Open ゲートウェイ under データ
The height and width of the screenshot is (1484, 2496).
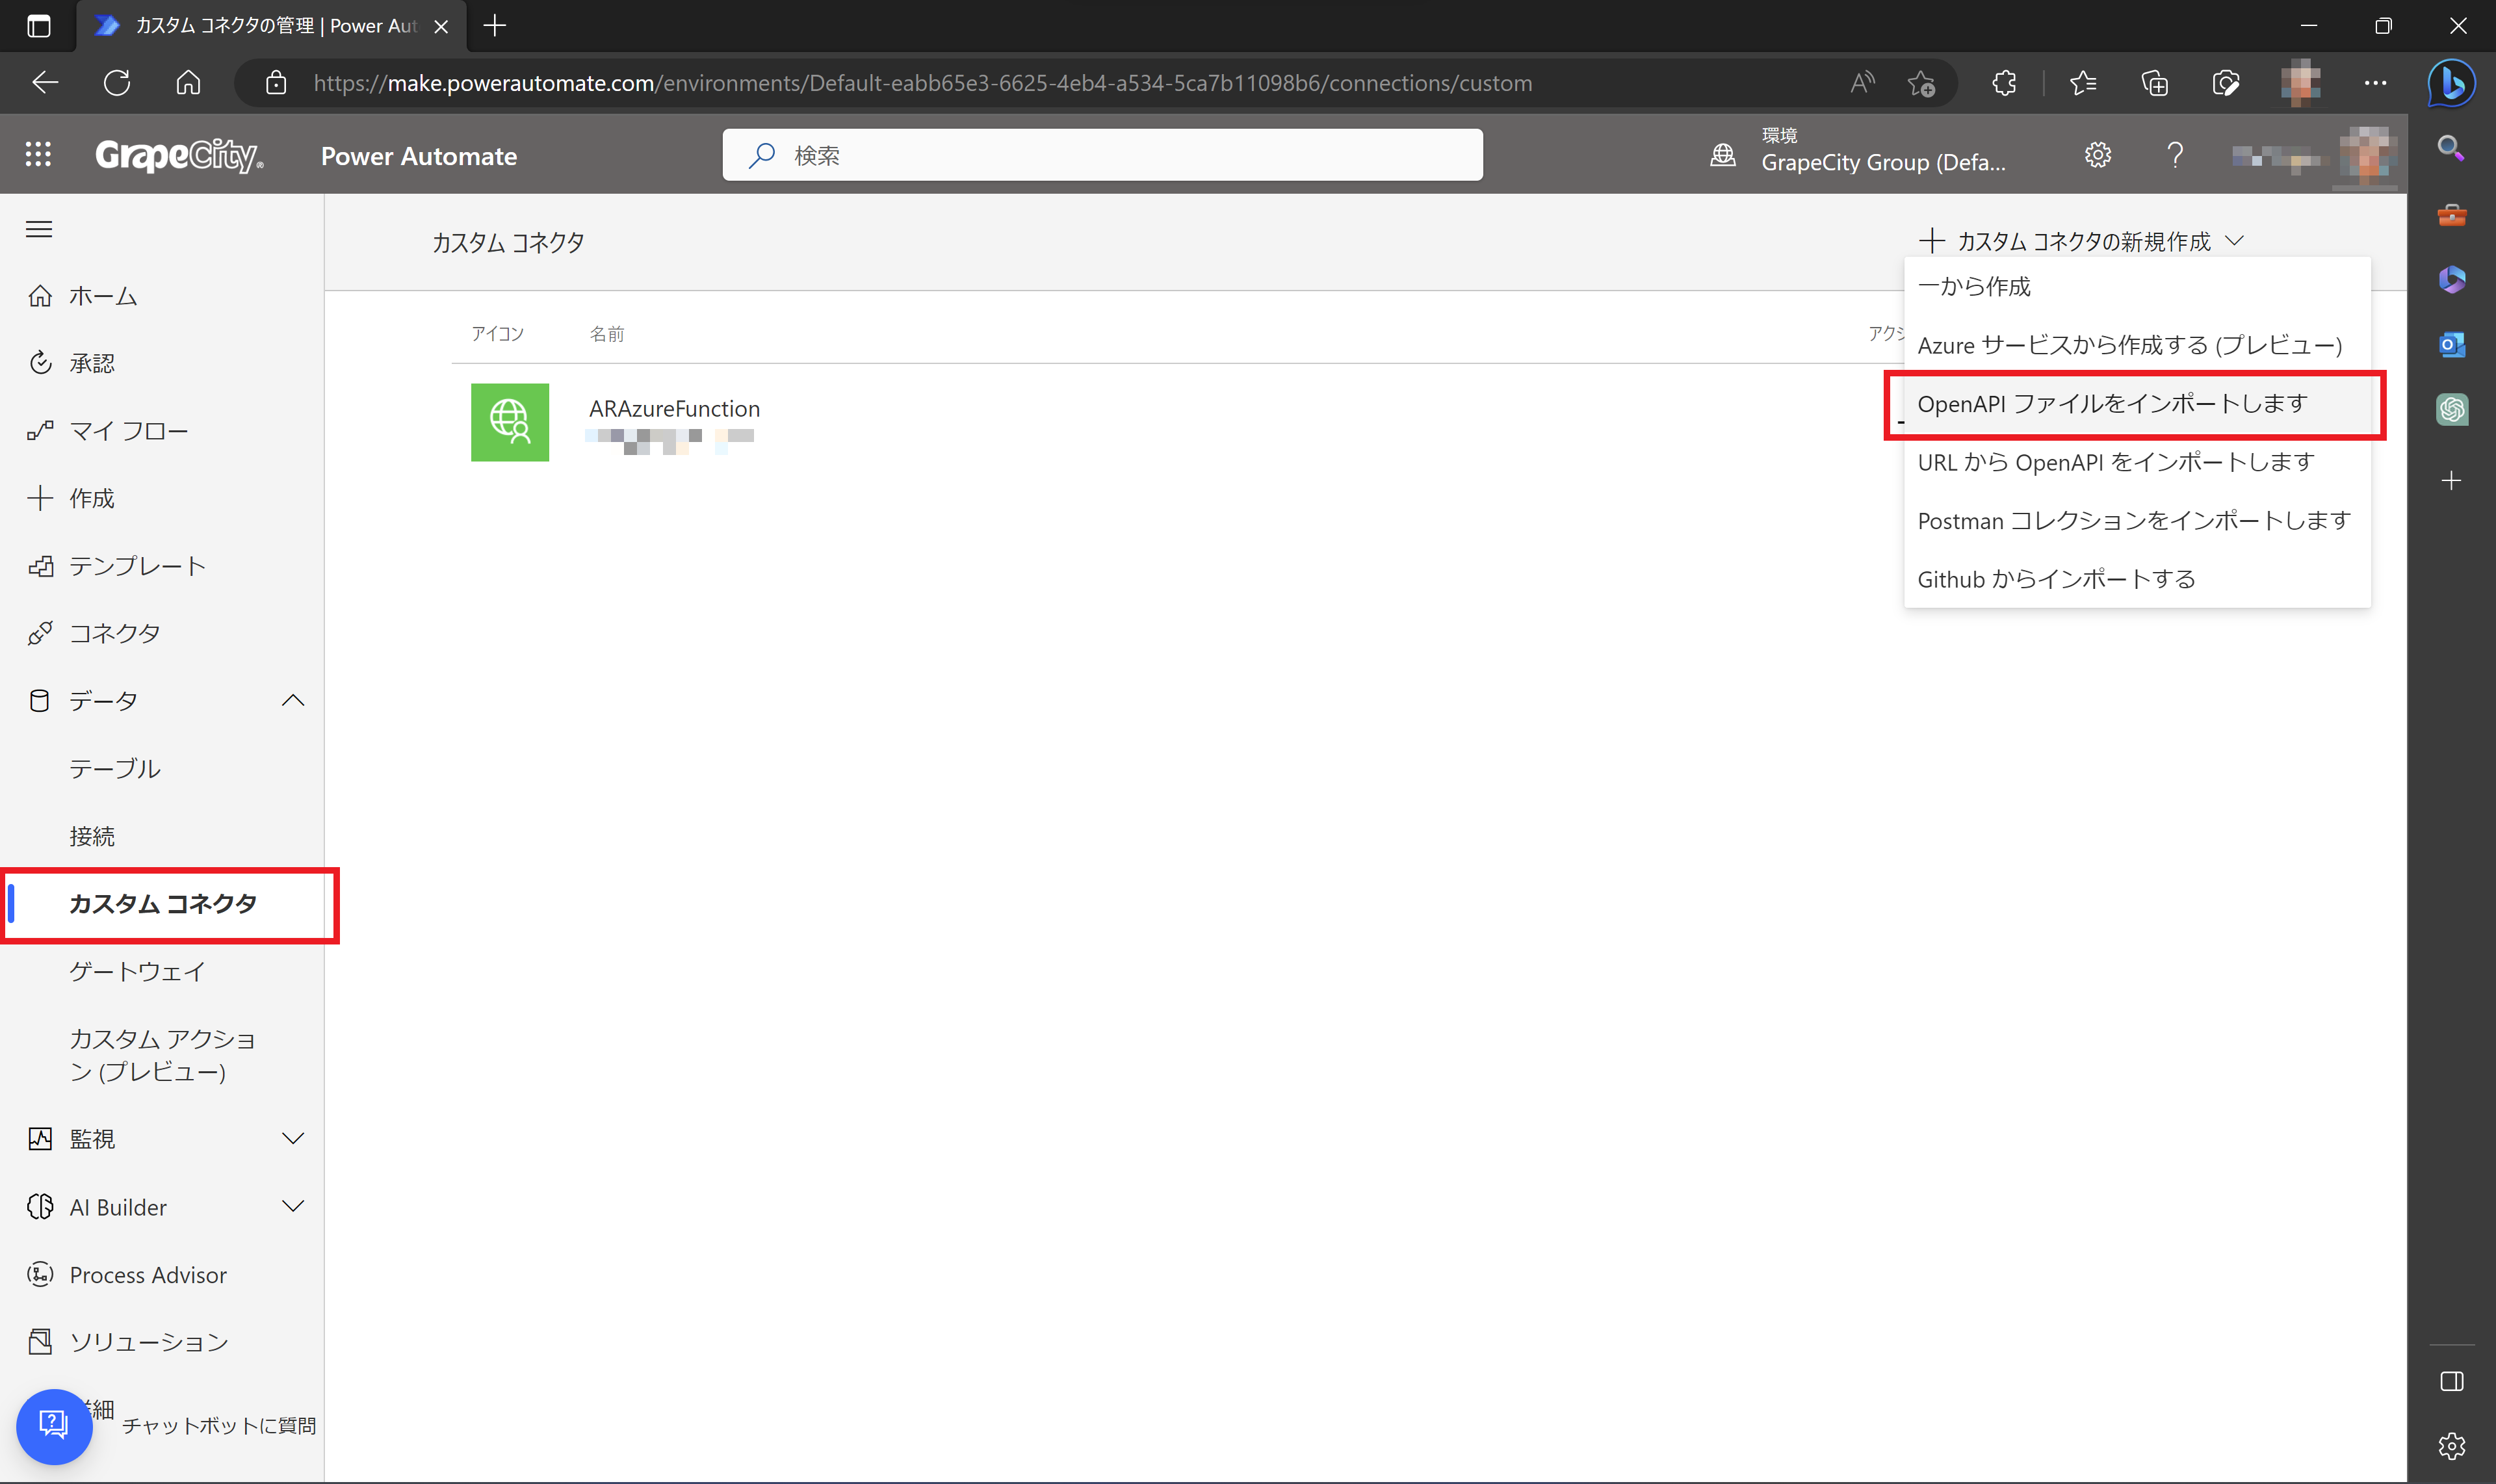162,971
